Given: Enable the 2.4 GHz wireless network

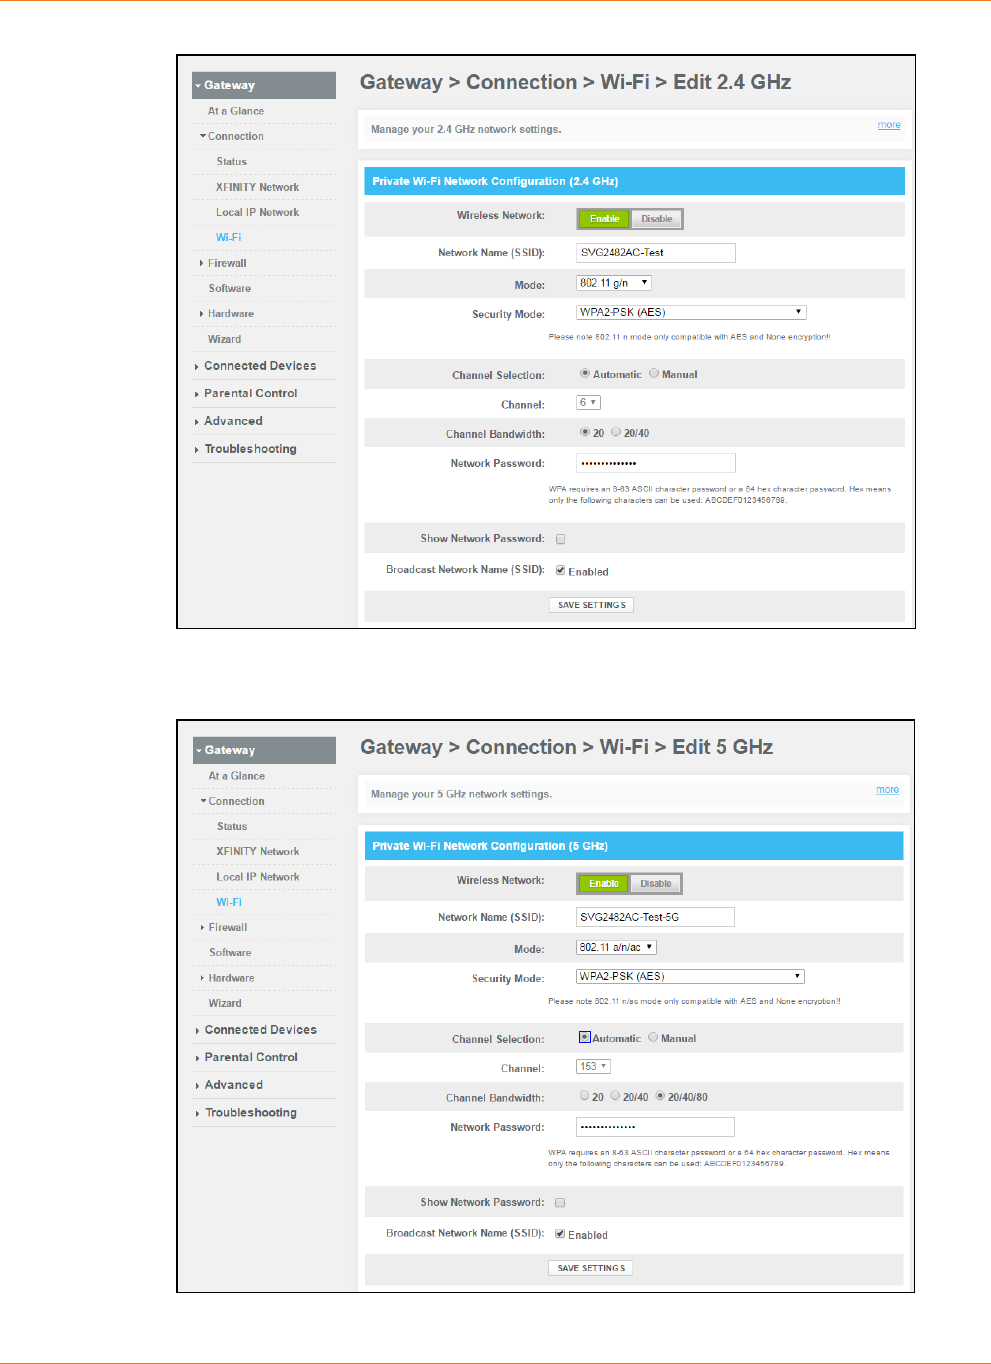Looking at the screenshot, I should tap(604, 219).
